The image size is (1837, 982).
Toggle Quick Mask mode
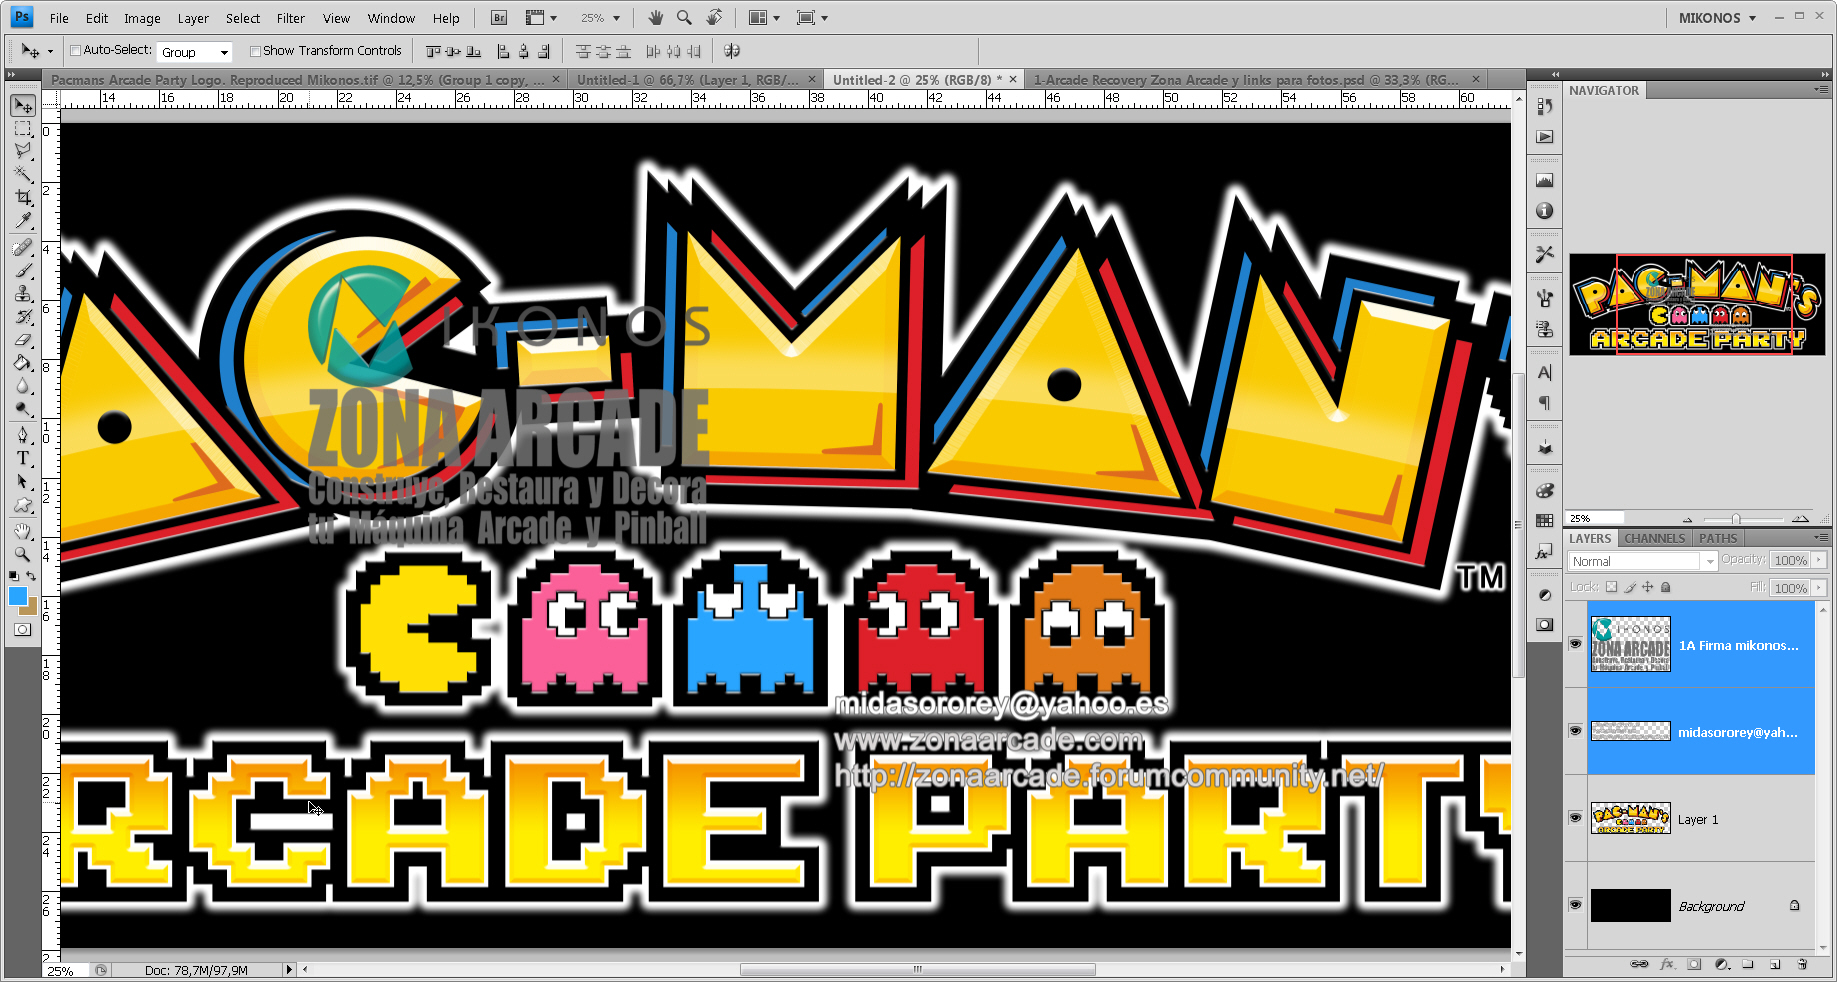pos(23,630)
